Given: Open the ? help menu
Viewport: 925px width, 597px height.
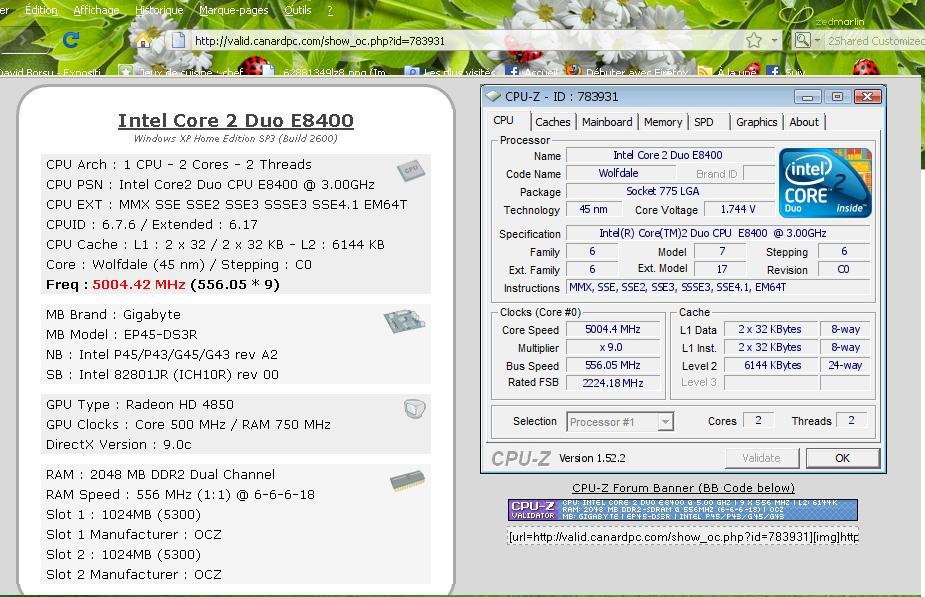Looking at the screenshot, I should (330, 10).
